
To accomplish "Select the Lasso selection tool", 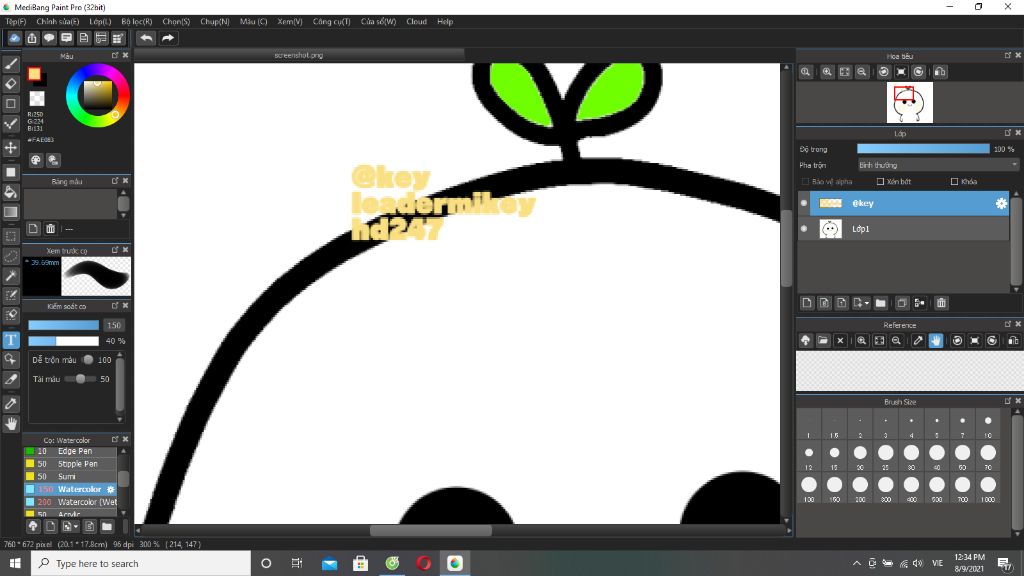I will (x=11, y=256).
